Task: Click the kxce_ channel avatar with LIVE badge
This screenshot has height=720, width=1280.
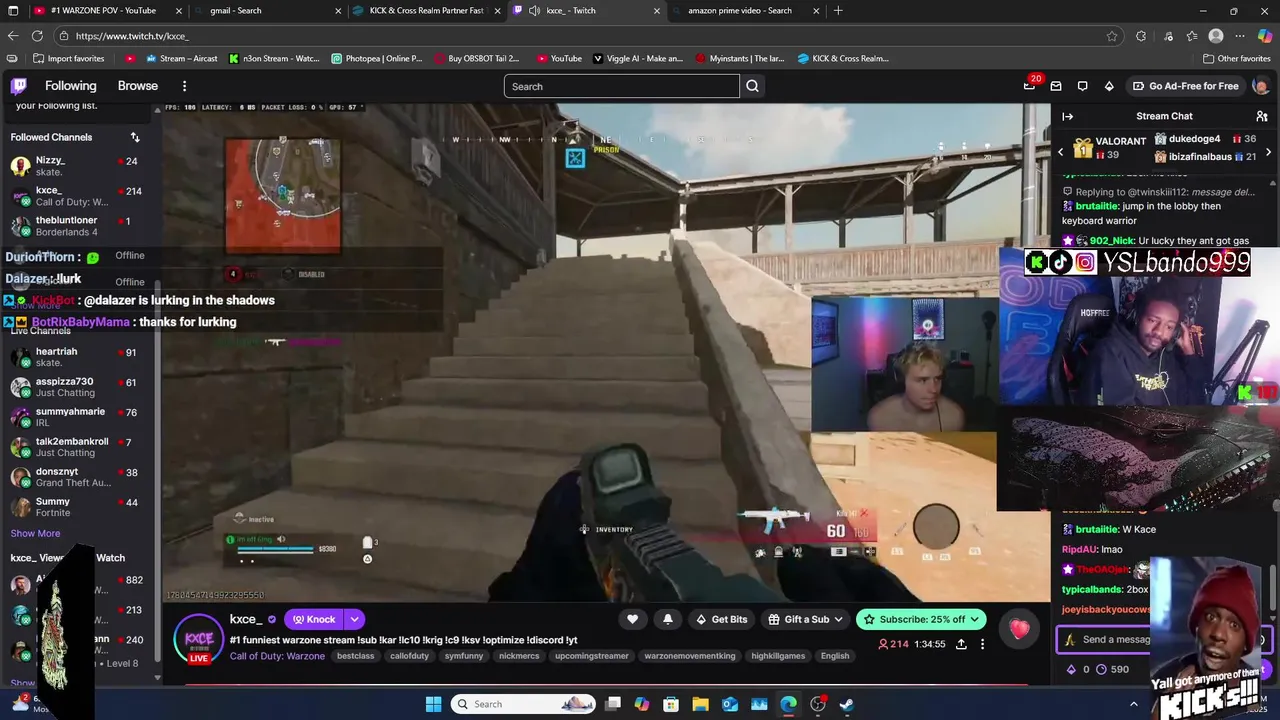Action: pos(199,639)
